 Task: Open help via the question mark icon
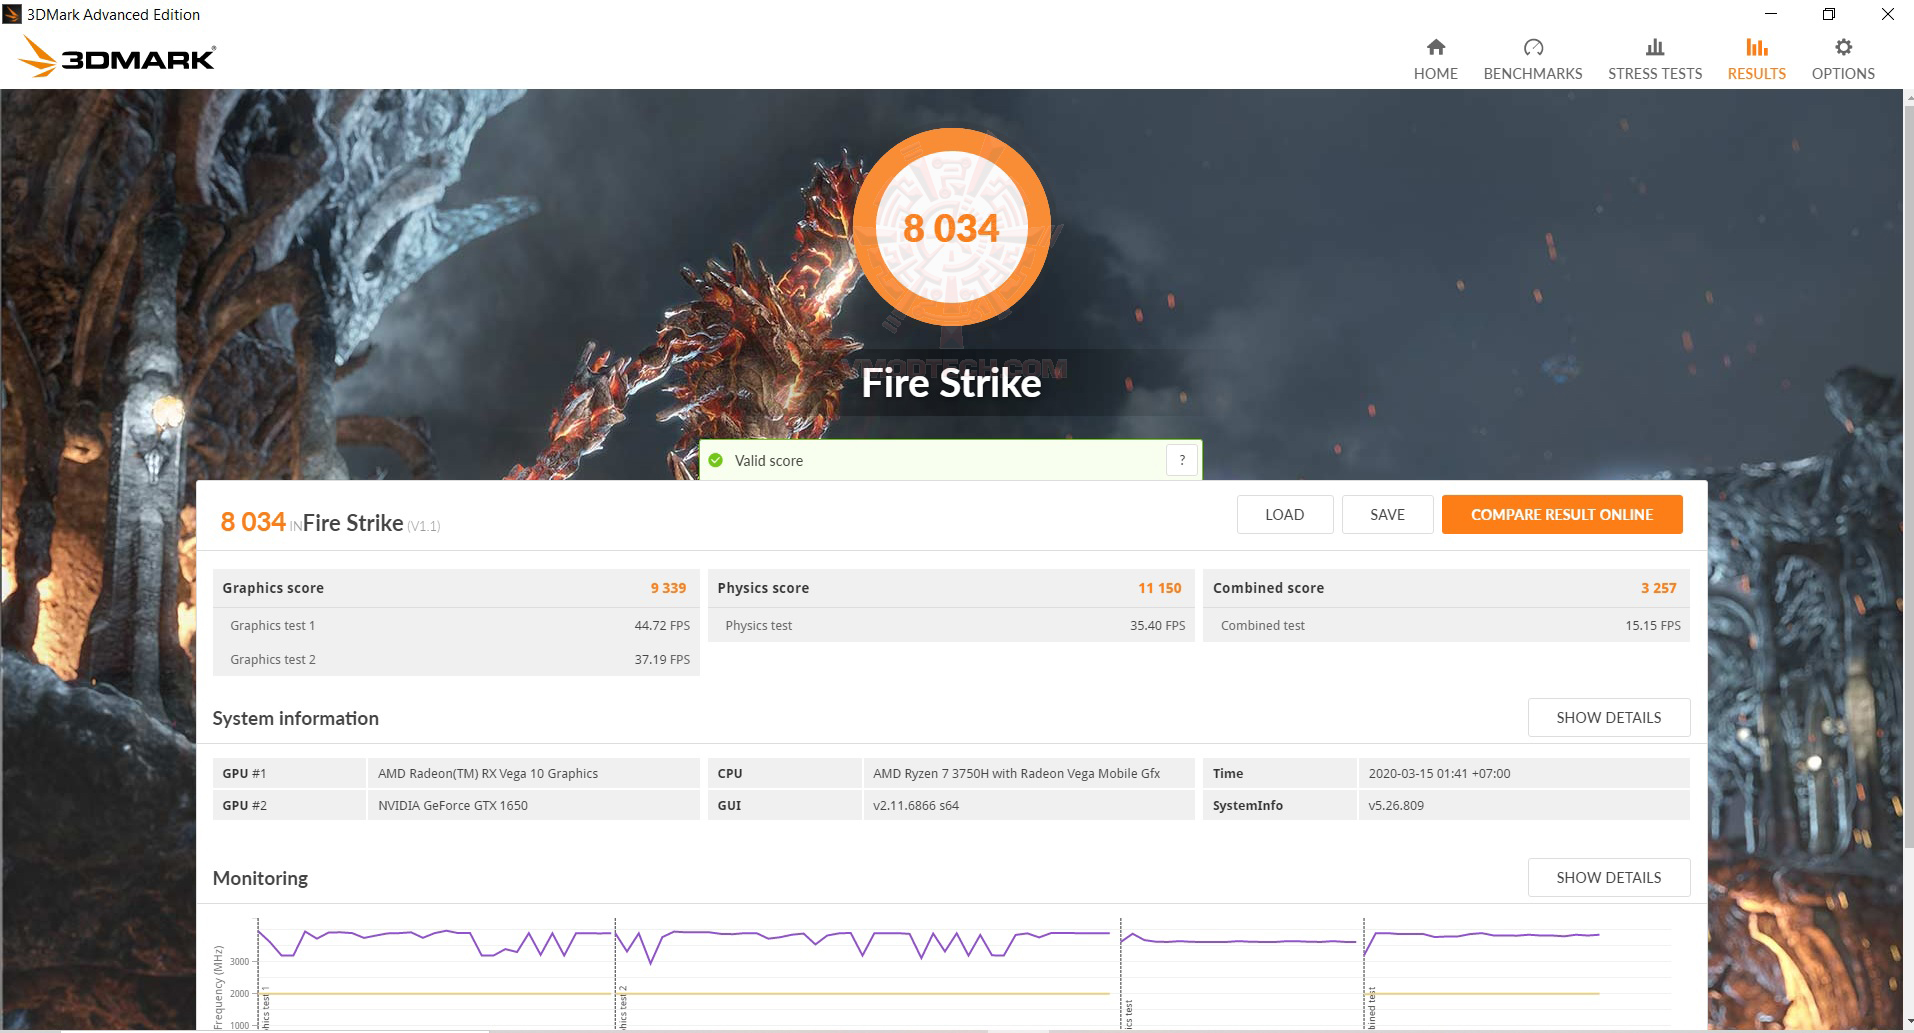[1182, 459]
